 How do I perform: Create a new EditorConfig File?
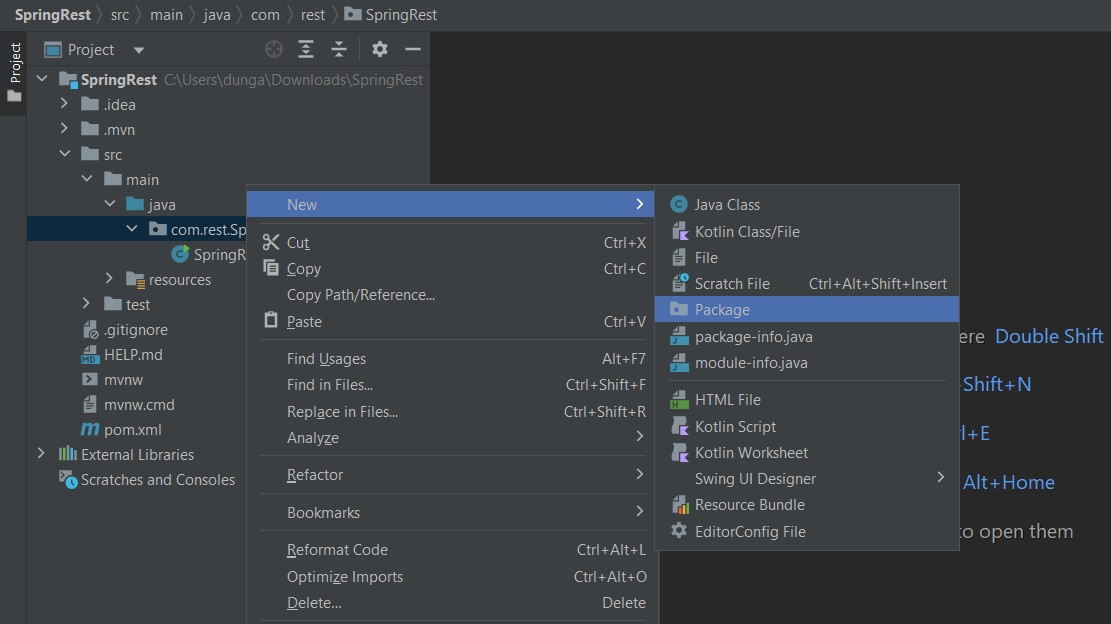pos(807,531)
